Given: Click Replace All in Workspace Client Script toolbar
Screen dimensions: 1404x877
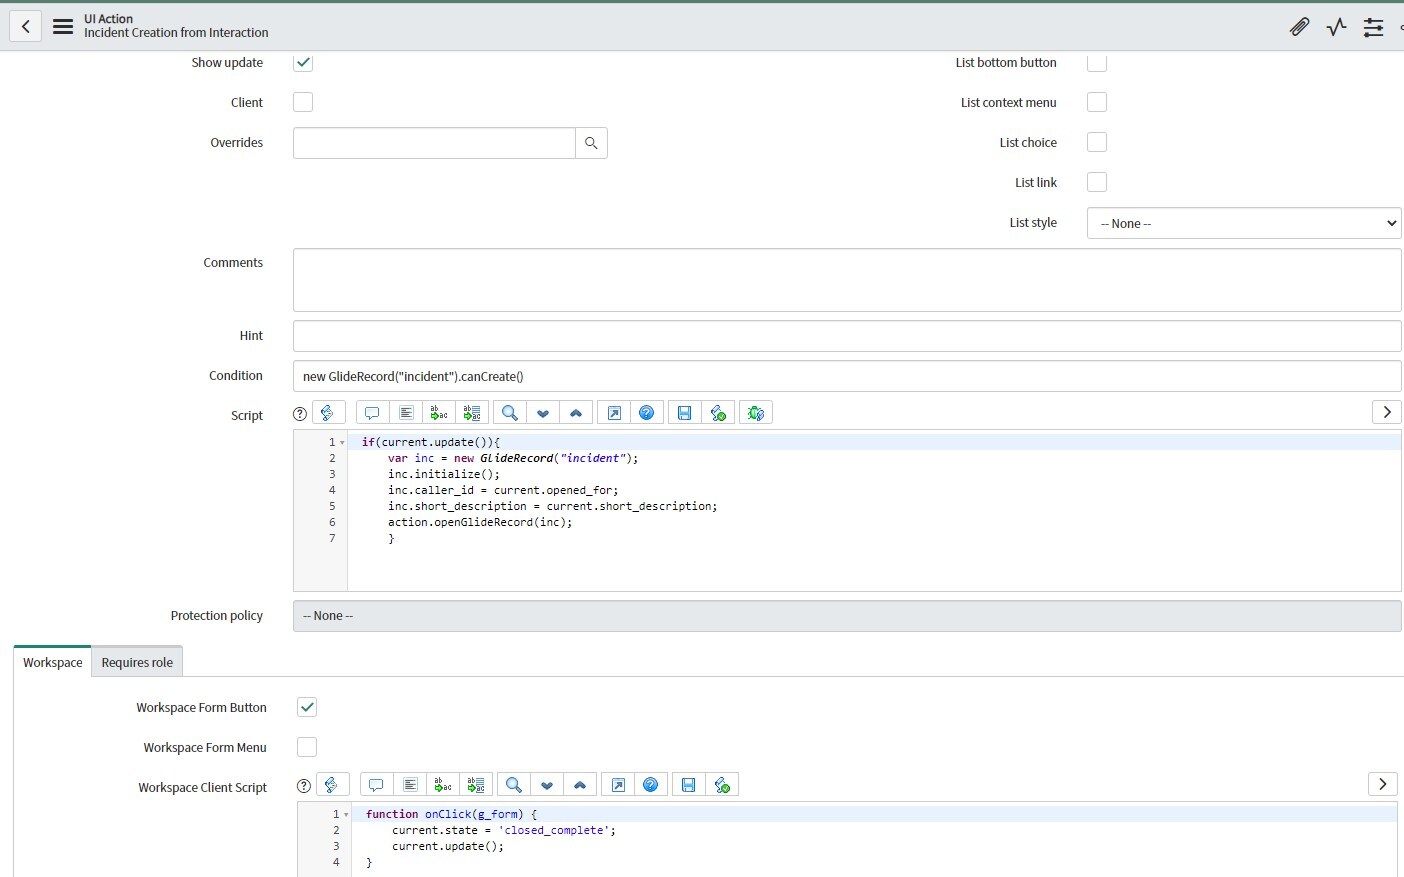Looking at the screenshot, I should pyautogui.click(x=477, y=785).
